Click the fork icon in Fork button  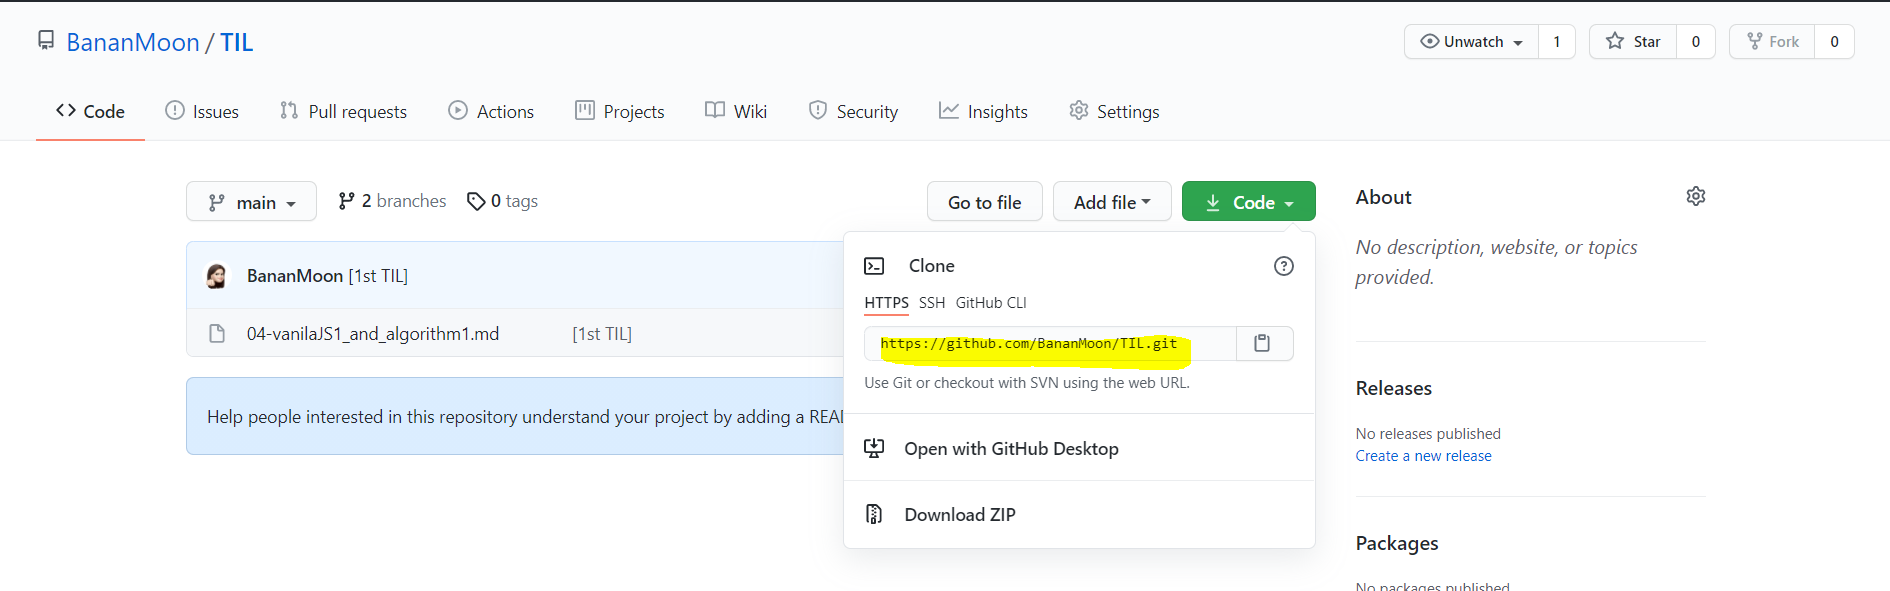[x=1755, y=41]
